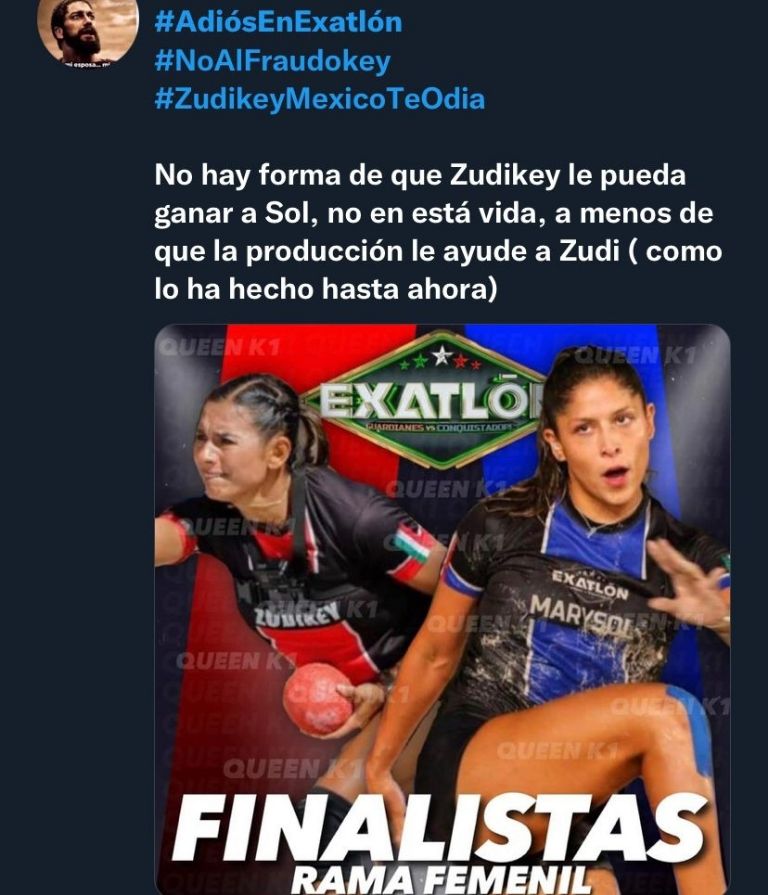Open the #AdiósEnExatlón hashtag
The image size is (768, 895).
pyautogui.click(x=278, y=22)
